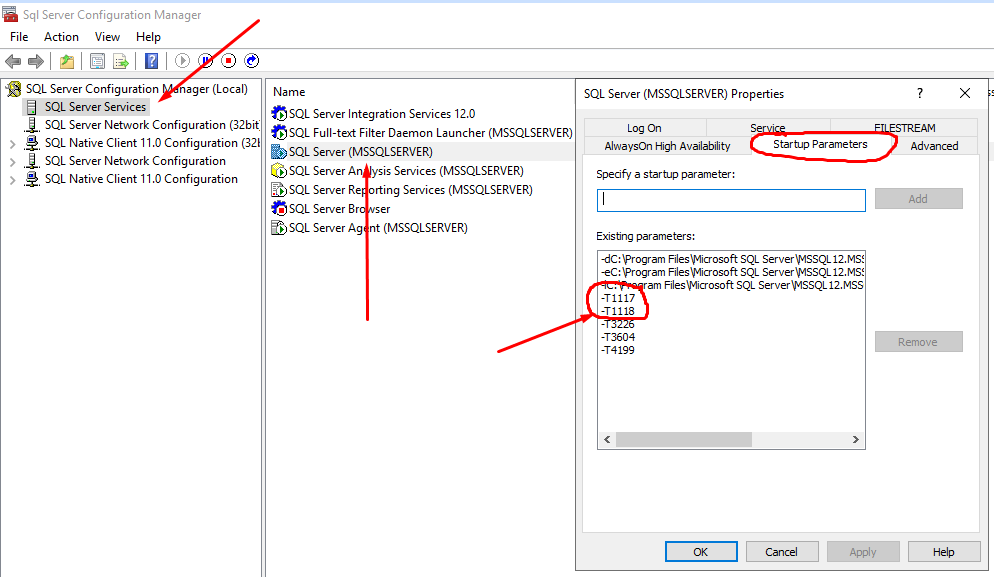Select the -T3226 parameter
Viewport: 994px width, 577px height.
tap(618, 324)
